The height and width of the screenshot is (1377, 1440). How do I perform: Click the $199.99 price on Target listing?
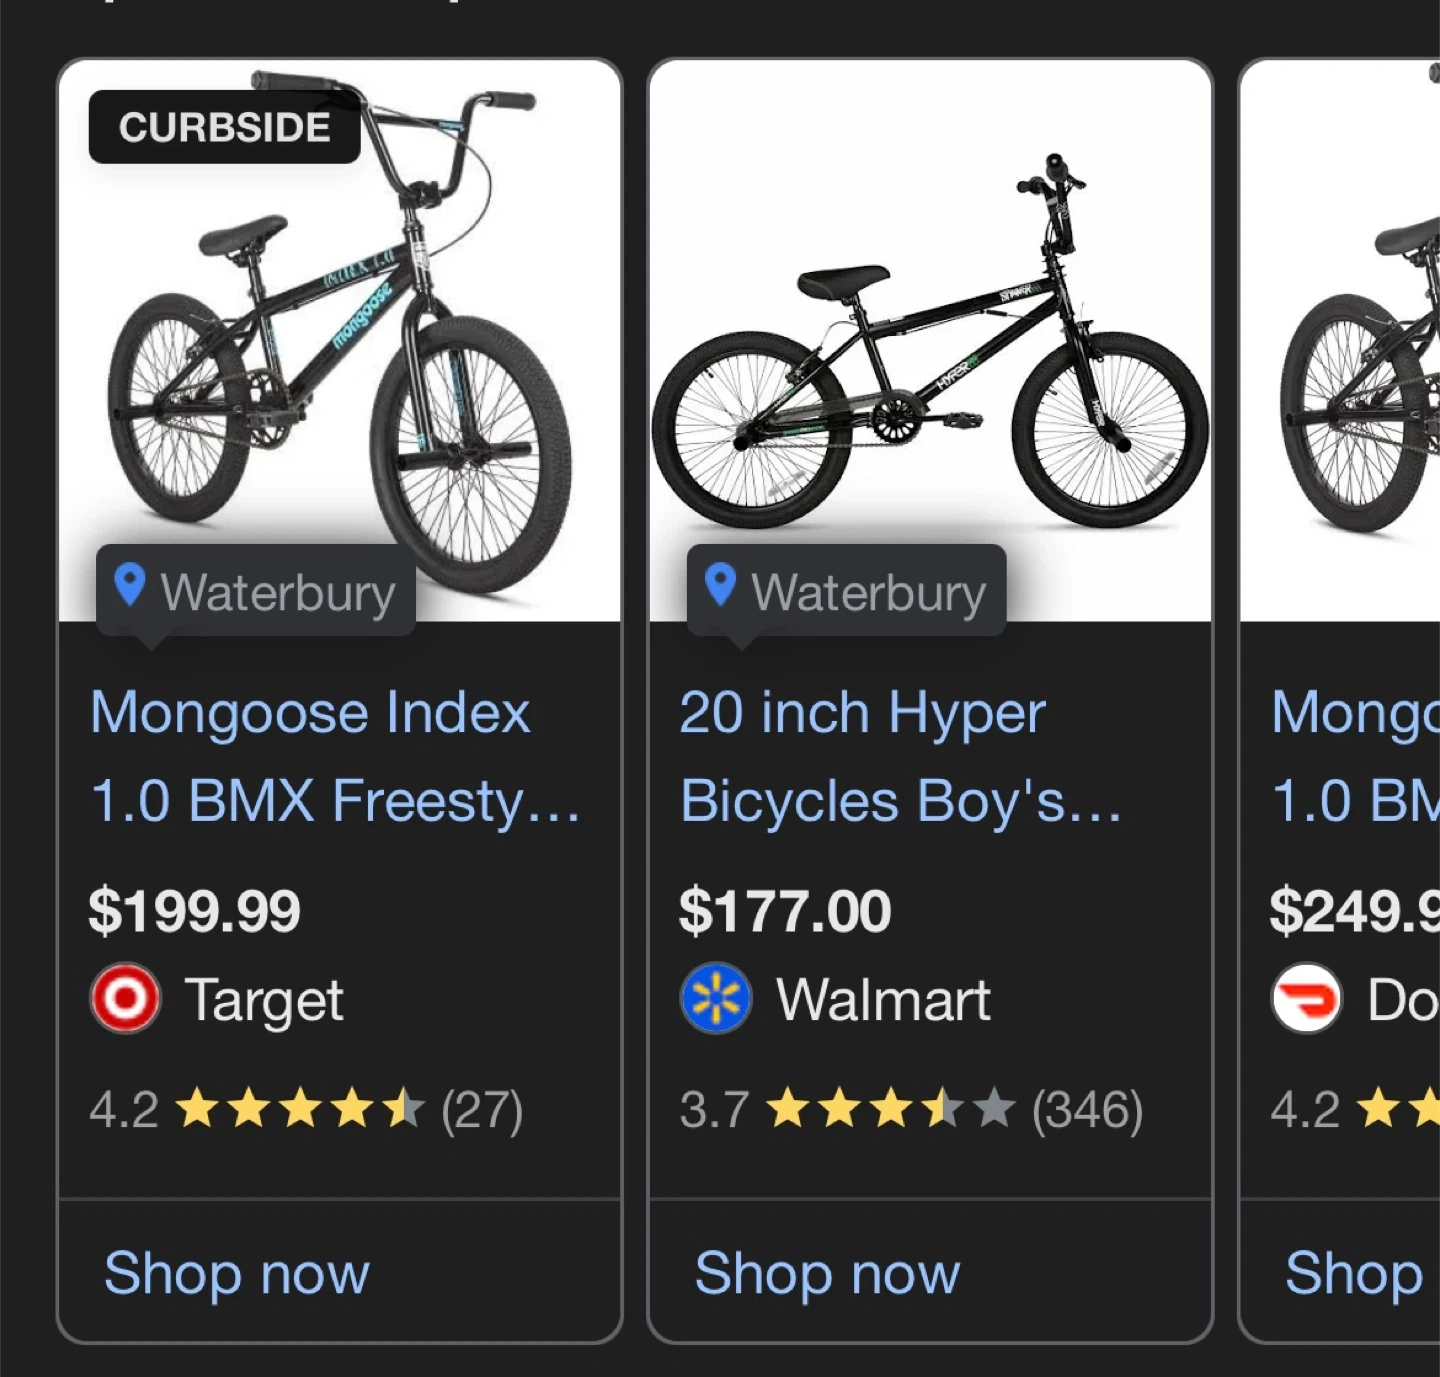click(x=195, y=911)
